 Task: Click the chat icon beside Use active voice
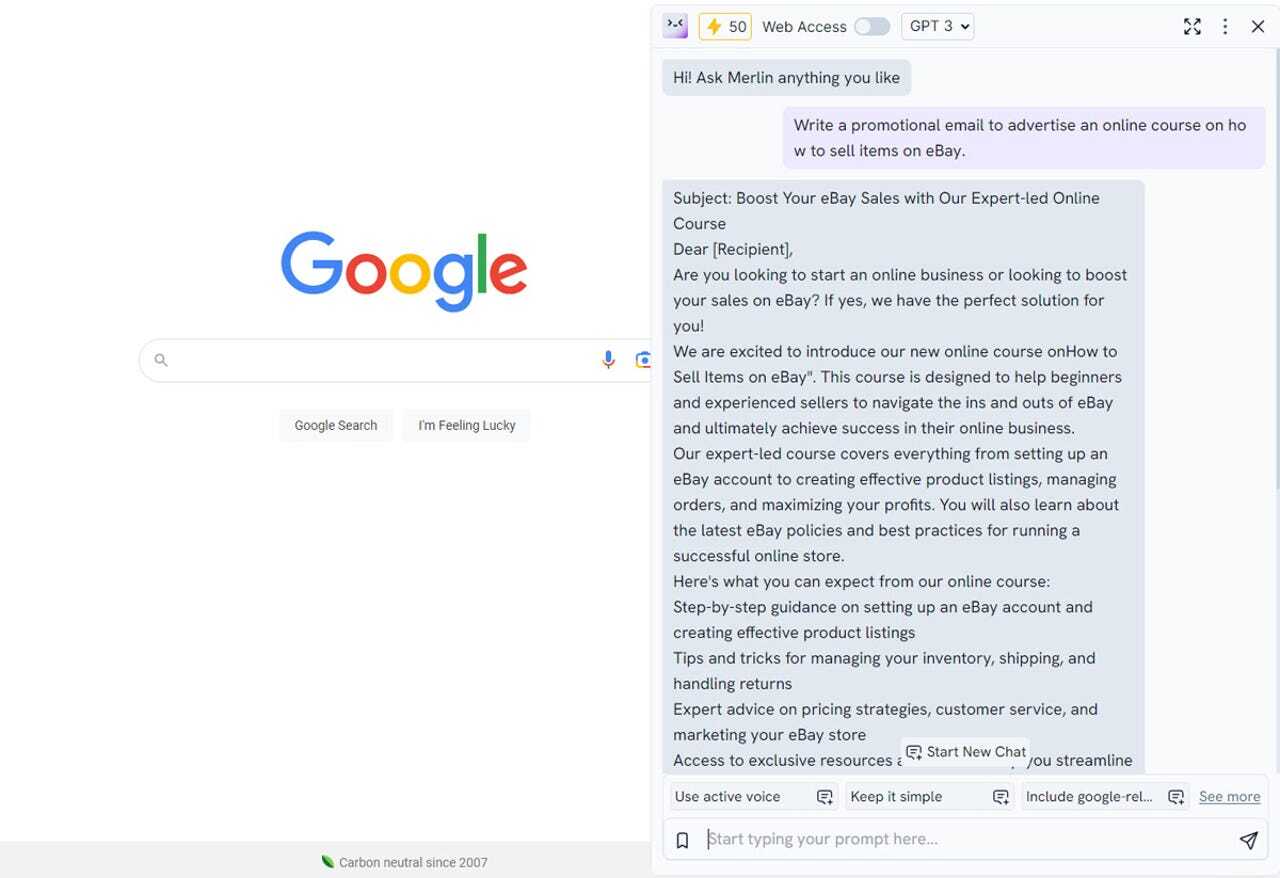pos(825,797)
